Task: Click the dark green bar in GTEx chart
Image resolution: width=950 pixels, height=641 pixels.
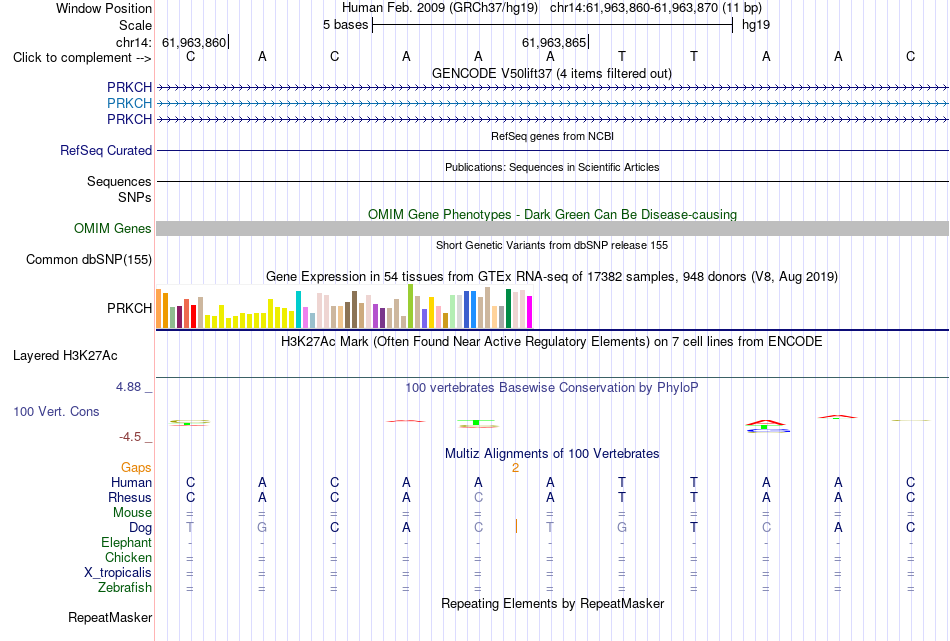Action: 508,309
